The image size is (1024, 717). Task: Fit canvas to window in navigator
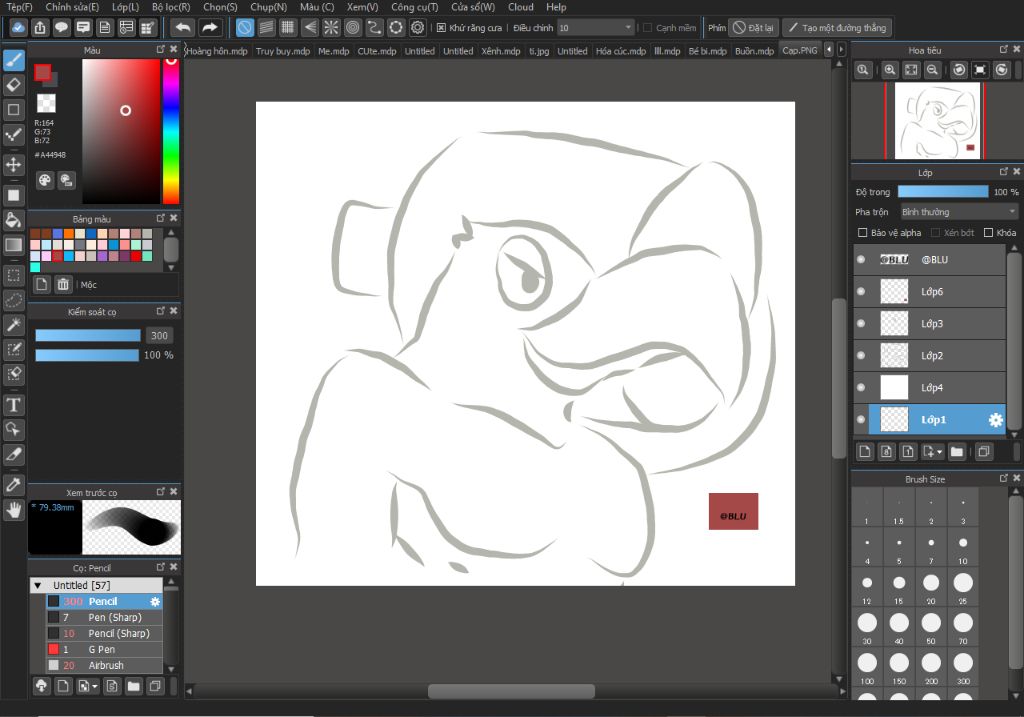click(911, 70)
